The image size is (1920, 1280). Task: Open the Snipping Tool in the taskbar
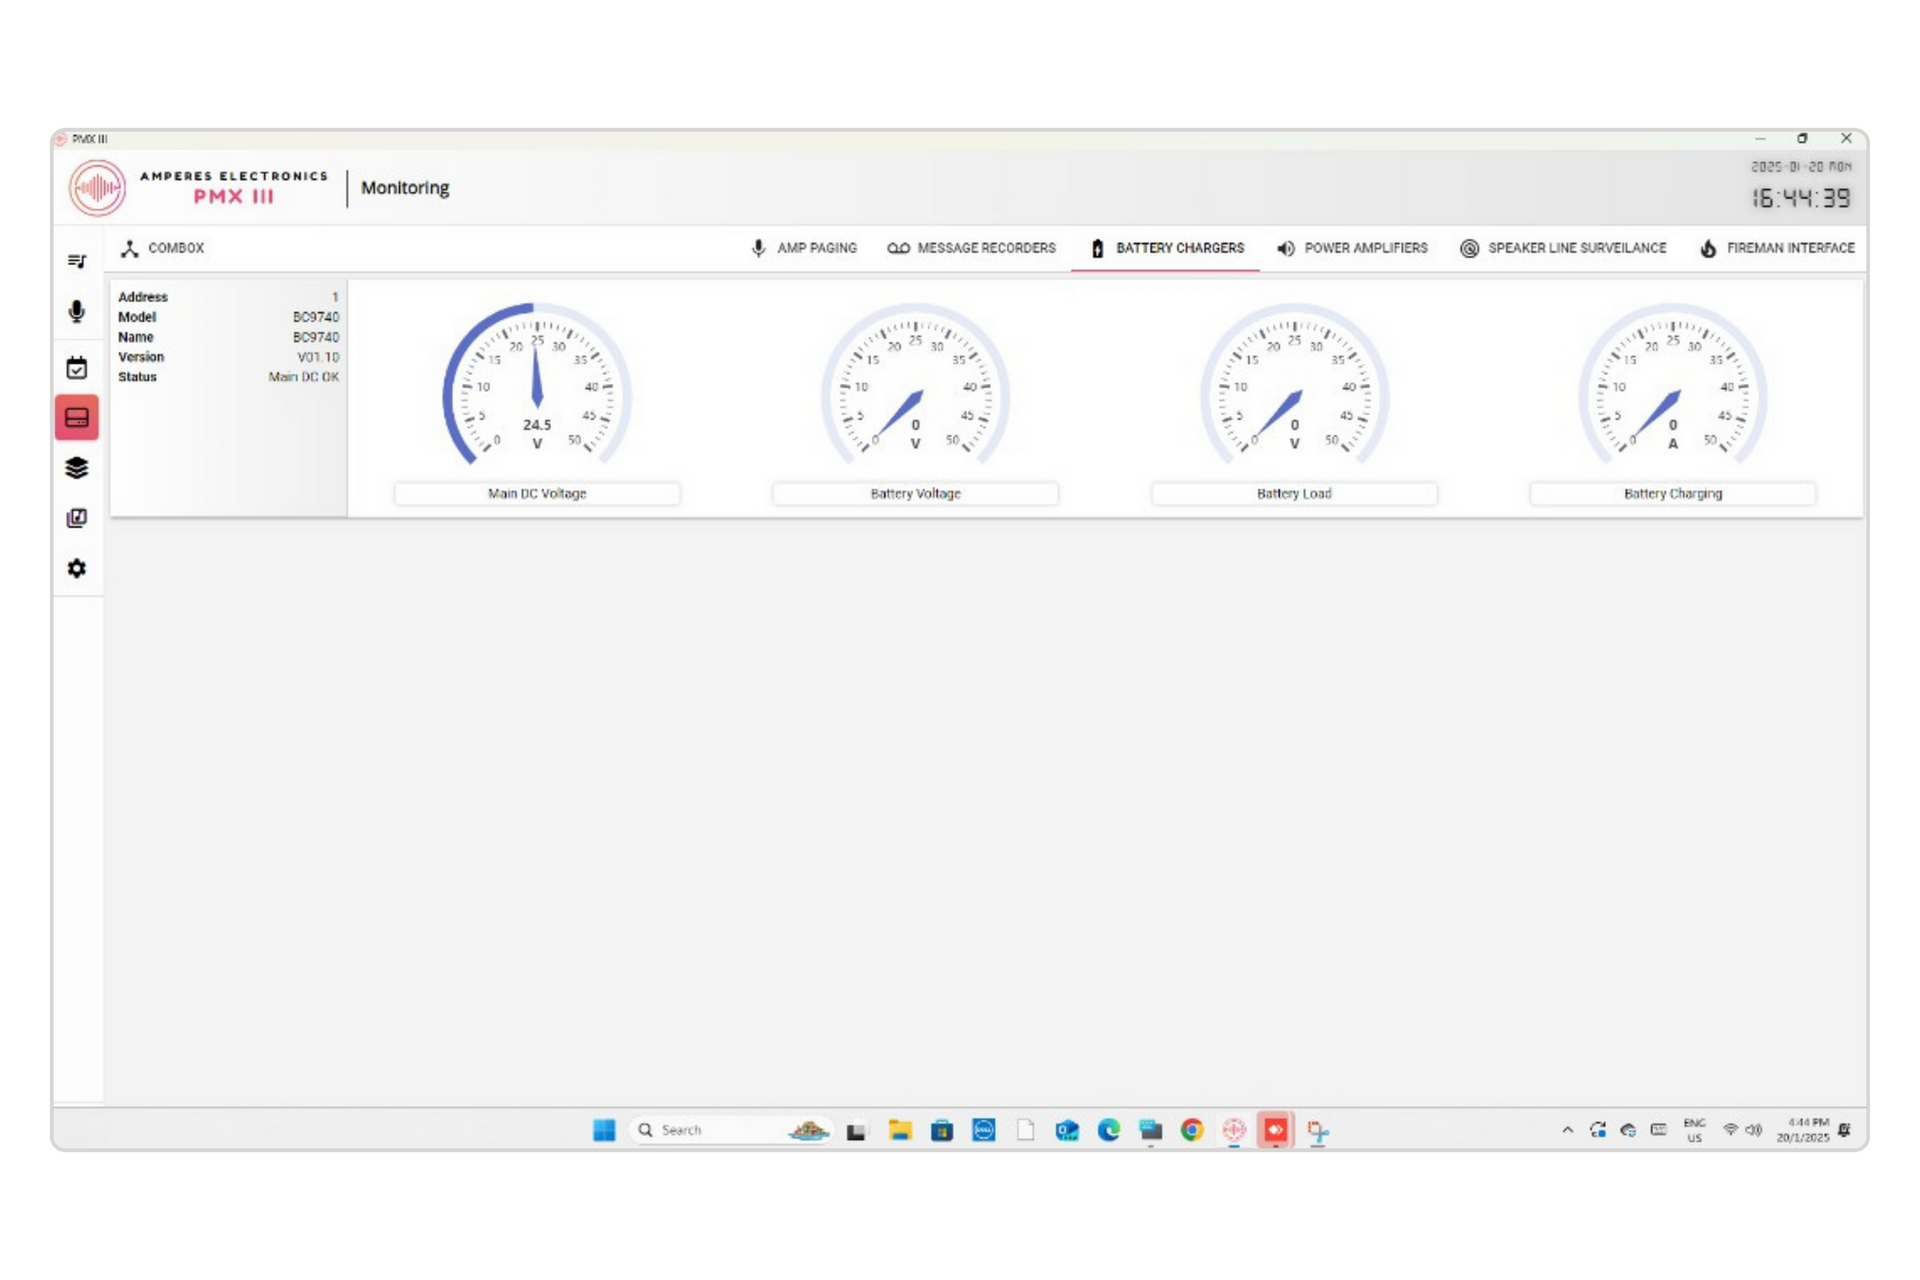1318,1131
